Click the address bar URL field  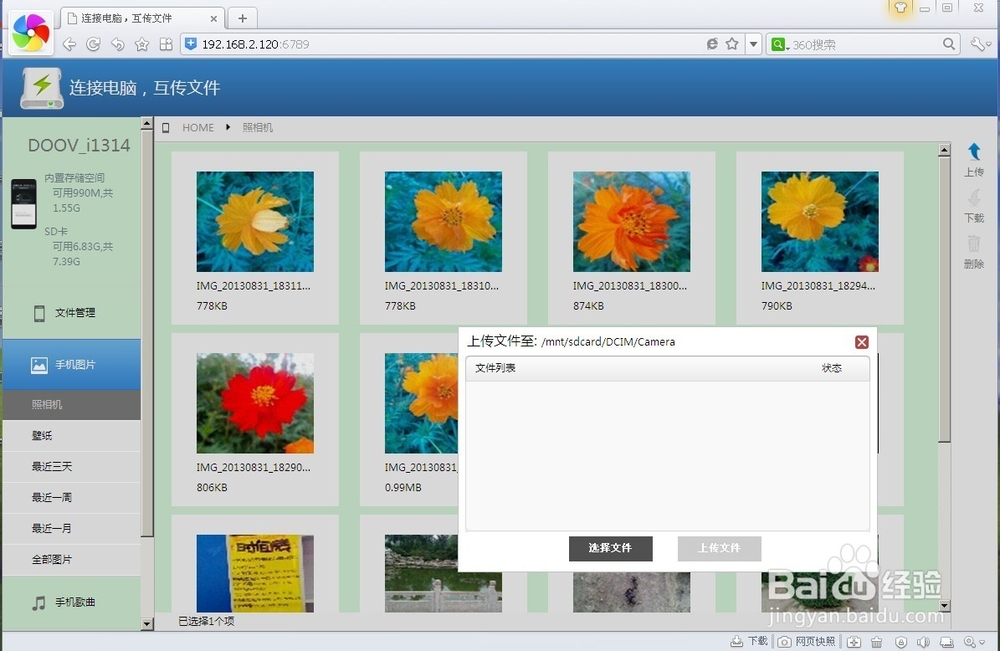[x=446, y=44]
